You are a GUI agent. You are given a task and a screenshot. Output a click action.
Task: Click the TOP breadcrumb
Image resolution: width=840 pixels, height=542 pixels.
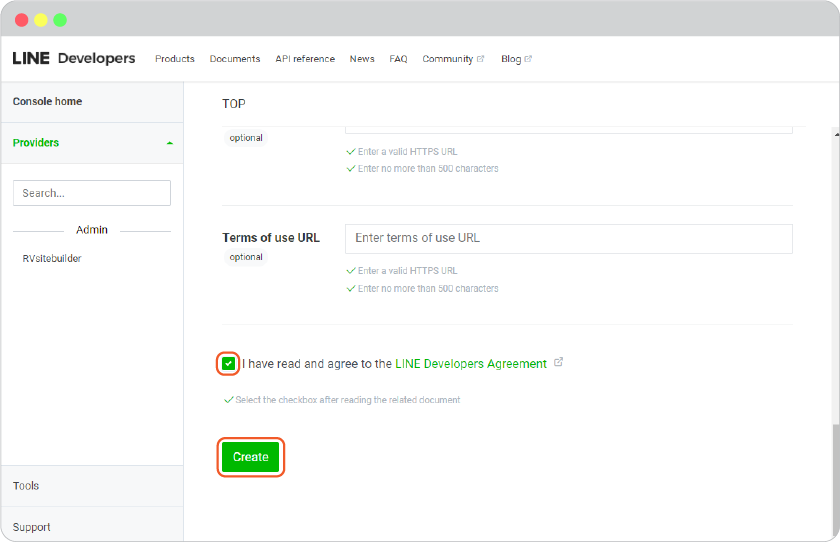tap(234, 104)
